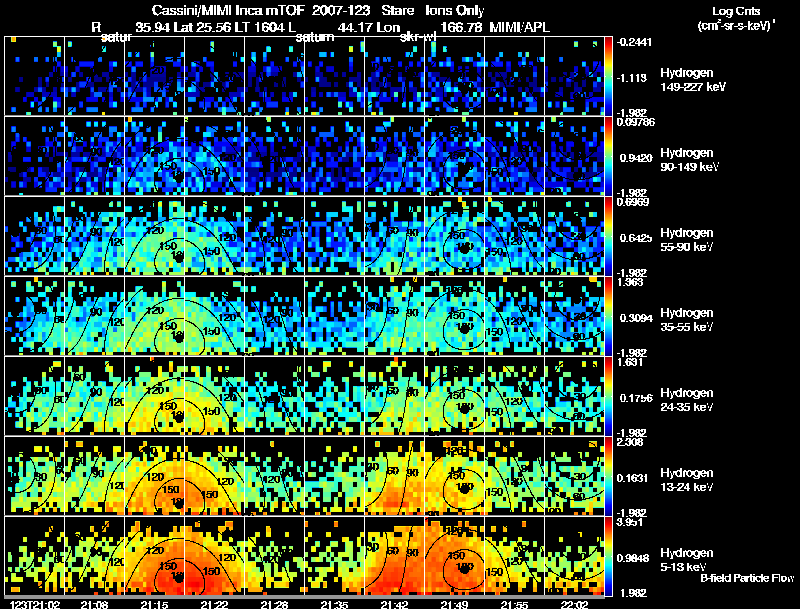Screen dimensions: 800x609
Task: Select the "Hydrogen 5-13 keV" row label
Action: click(687, 560)
